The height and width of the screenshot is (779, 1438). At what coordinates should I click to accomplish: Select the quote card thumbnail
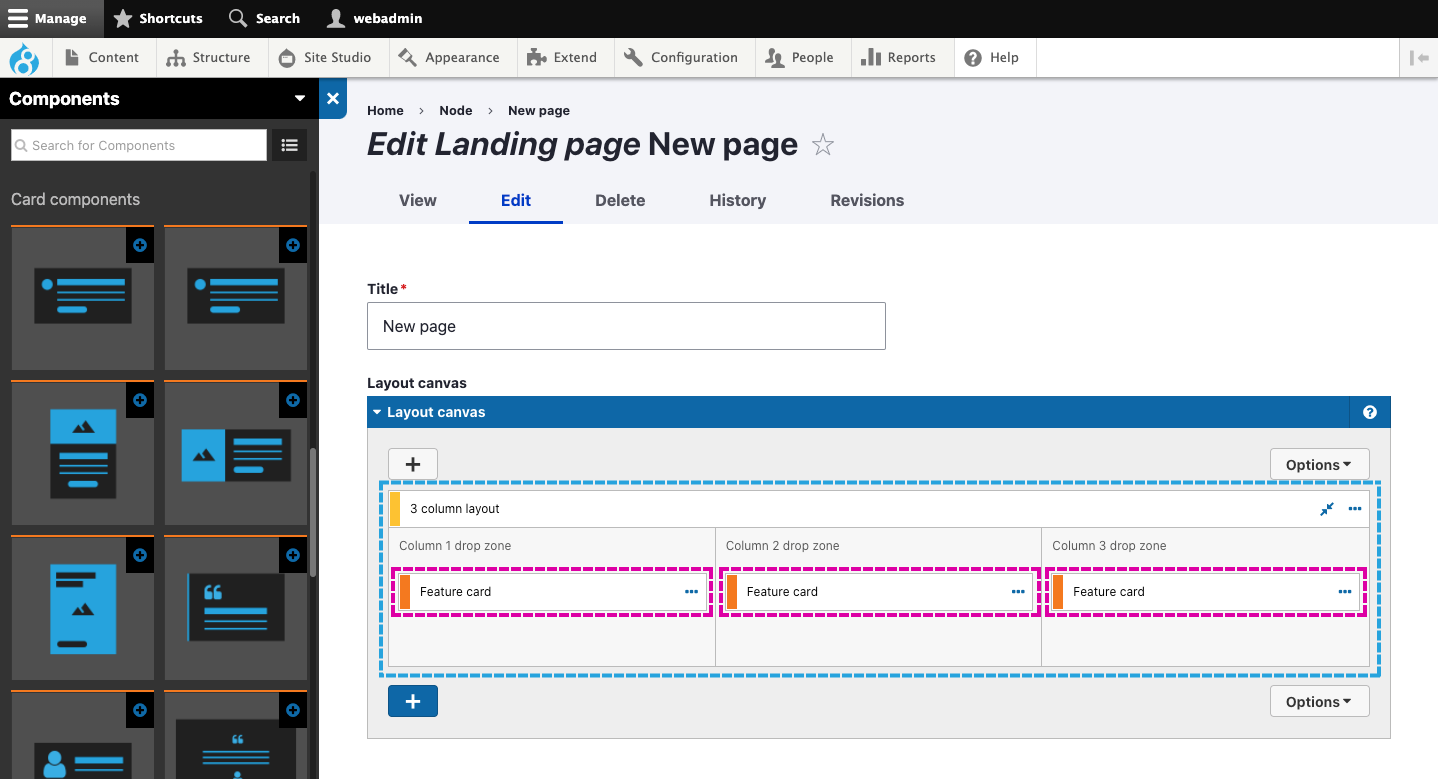236,608
